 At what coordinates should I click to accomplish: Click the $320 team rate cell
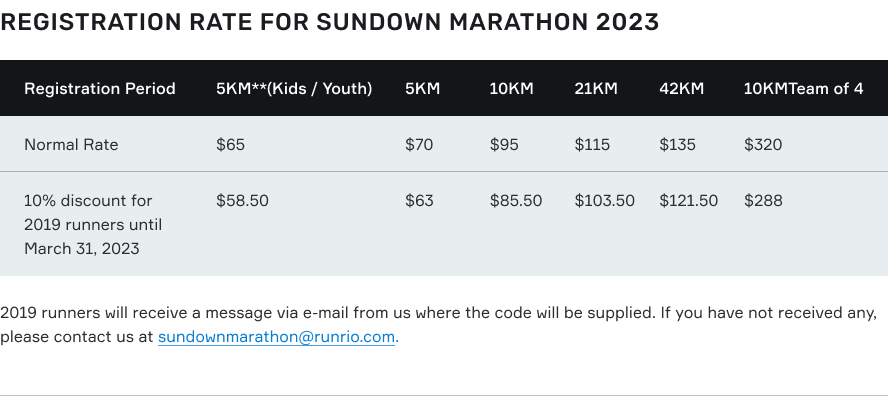click(x=763, y=144)
